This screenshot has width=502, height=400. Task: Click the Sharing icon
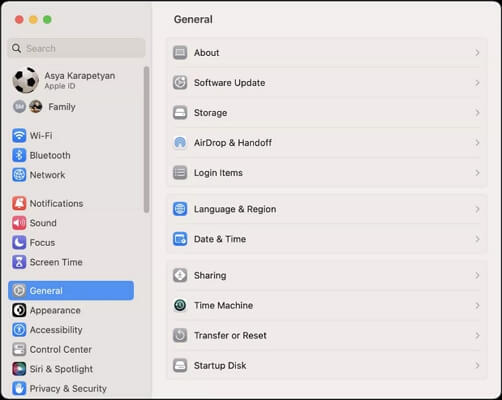[x=180, y=275]
